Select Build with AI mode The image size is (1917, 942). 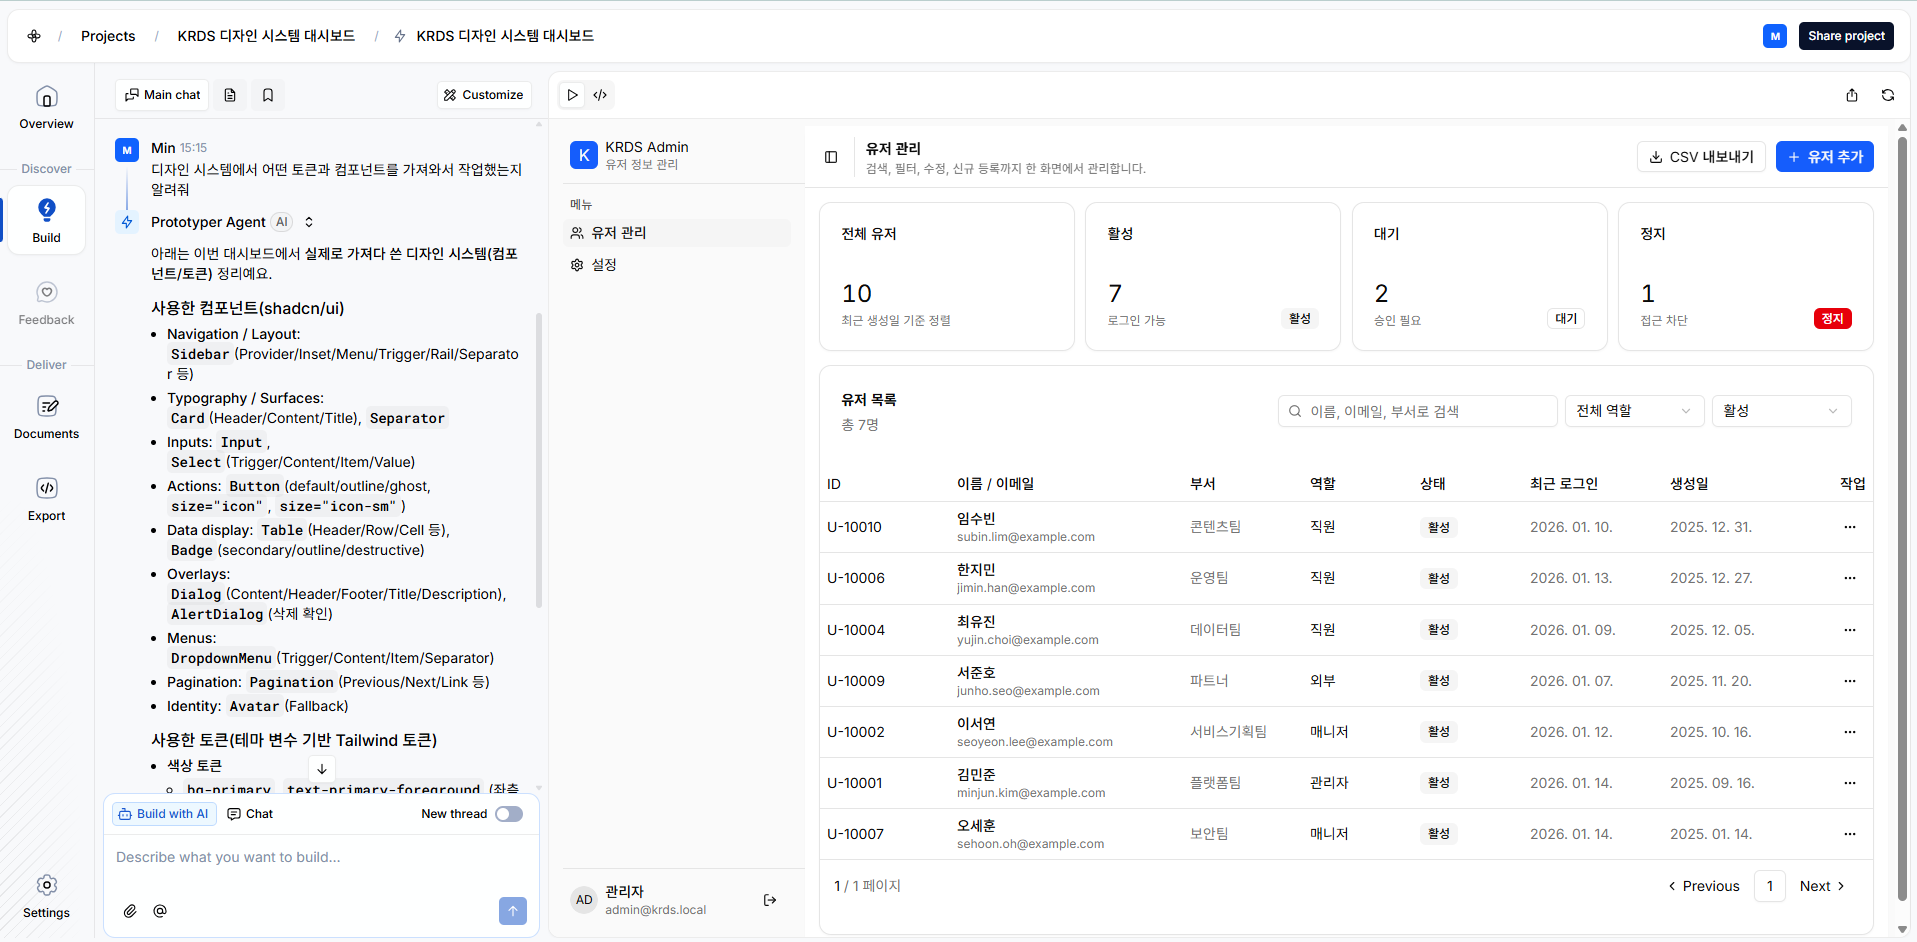163,814
